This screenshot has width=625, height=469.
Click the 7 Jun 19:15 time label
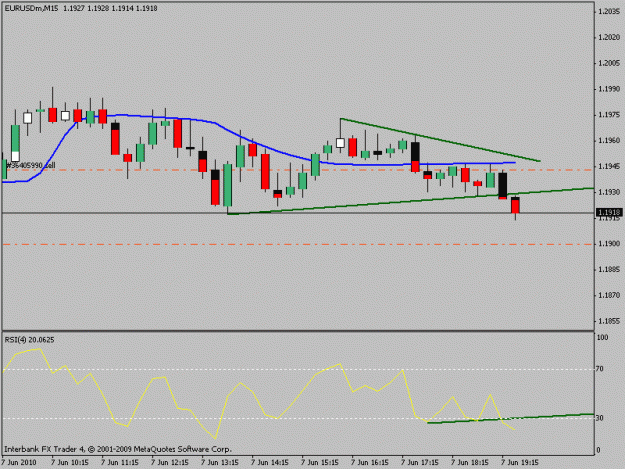click(520, 463)
